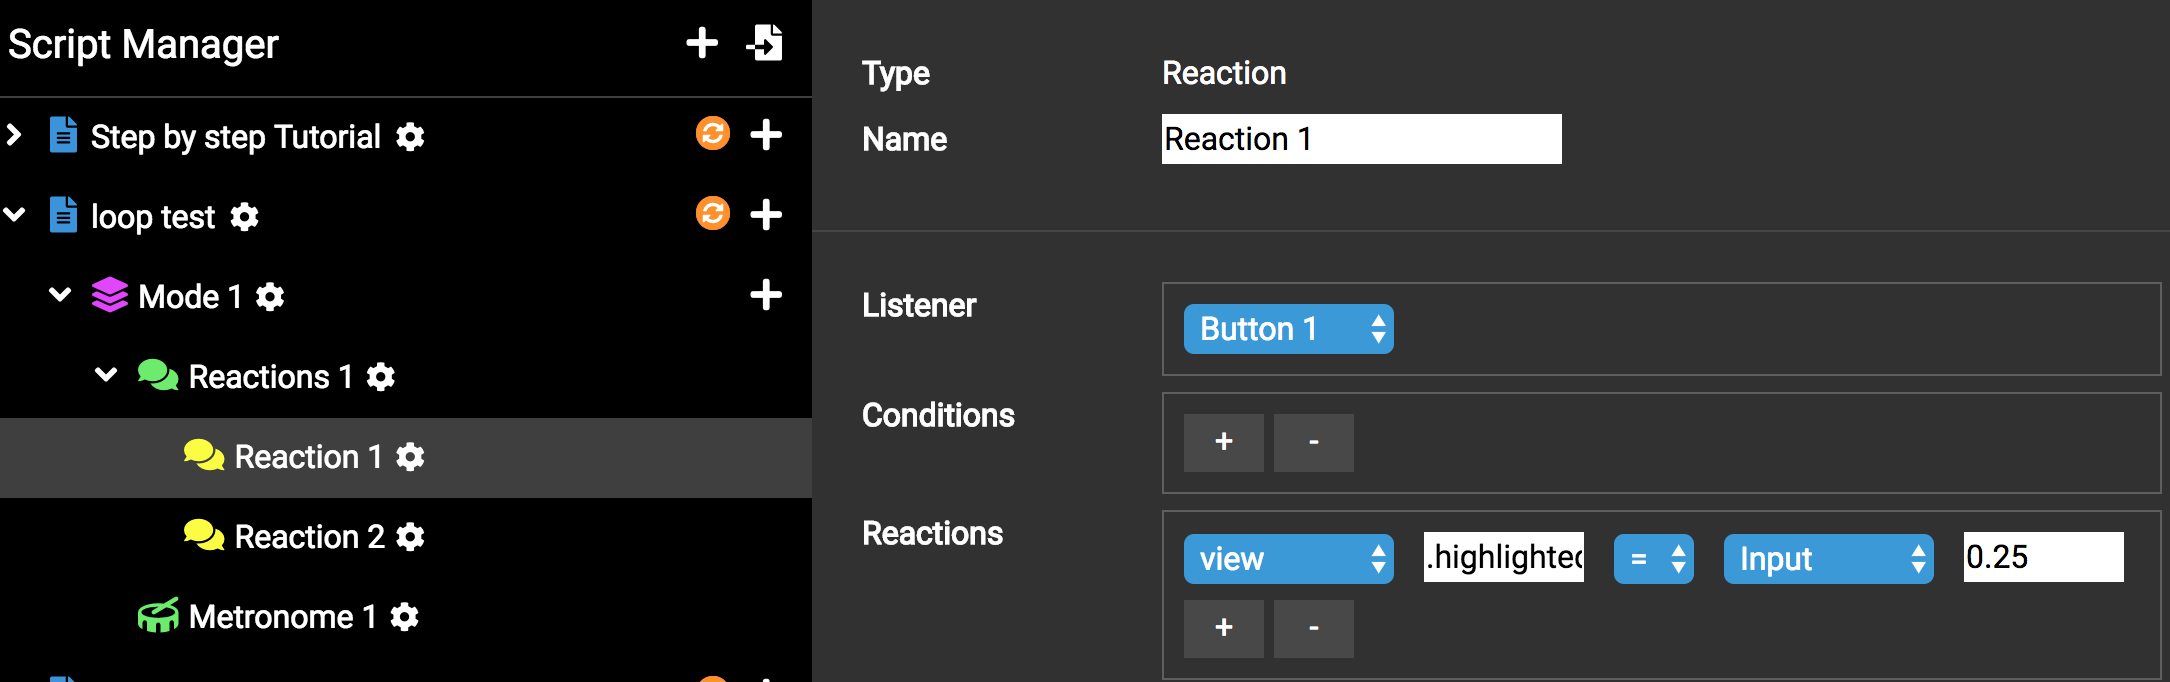Expand the Step by step Tutorial script

(x=14, y=135)
